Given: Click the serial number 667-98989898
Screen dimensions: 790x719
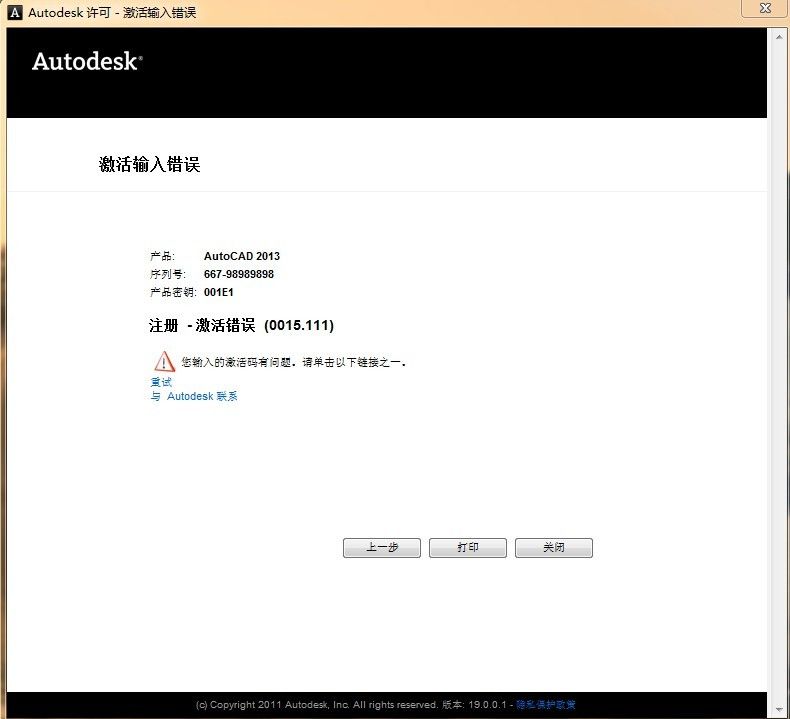Looking at the screenshot, I should click(x=239, y=274).
